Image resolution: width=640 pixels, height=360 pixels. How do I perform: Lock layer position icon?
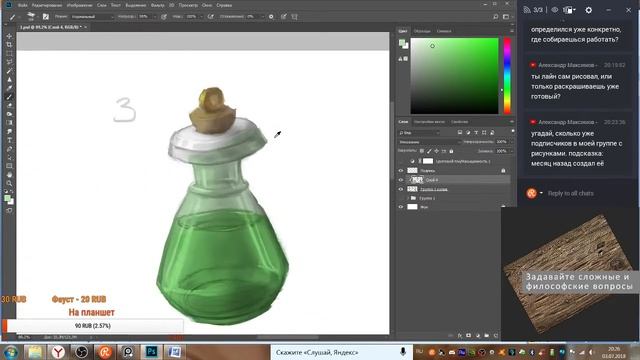[x=436, y=151]
